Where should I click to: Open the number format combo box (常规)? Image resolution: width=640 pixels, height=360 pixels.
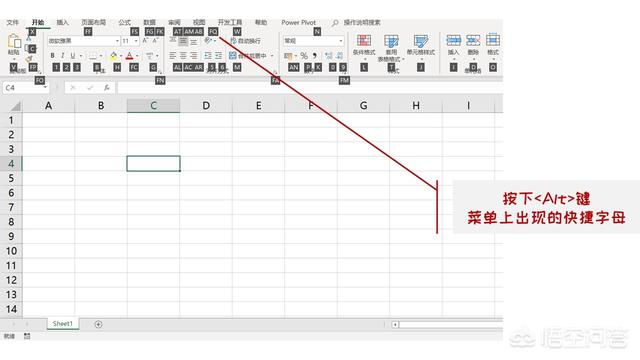tap(313, 41)
